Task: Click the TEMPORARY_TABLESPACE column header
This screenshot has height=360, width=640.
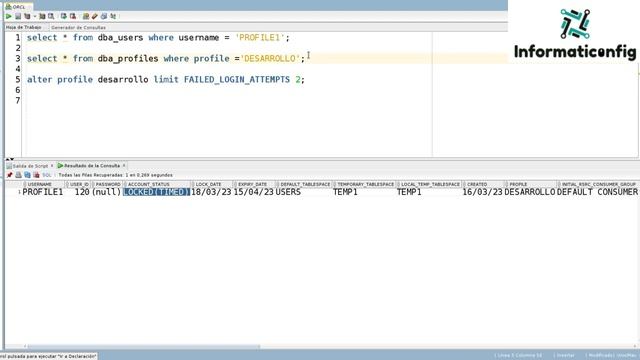Action: (365, 184)
